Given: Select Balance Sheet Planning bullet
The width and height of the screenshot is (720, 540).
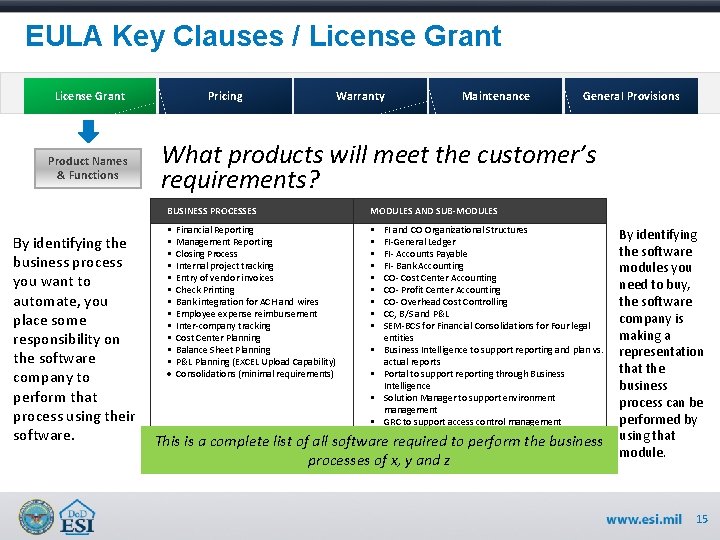Looking at the screenshot, I should tap(223, 350).
